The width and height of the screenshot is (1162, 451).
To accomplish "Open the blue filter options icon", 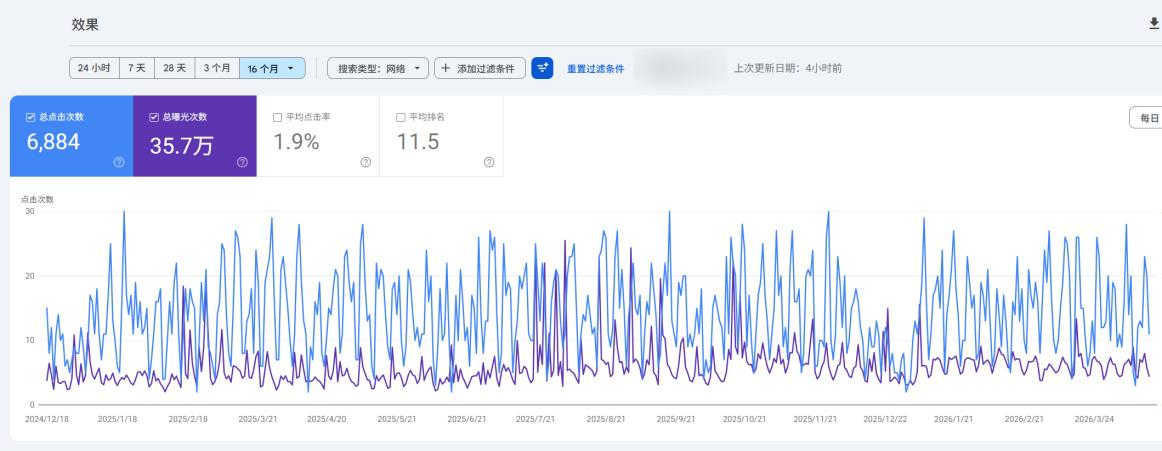I will coord(542,68).
